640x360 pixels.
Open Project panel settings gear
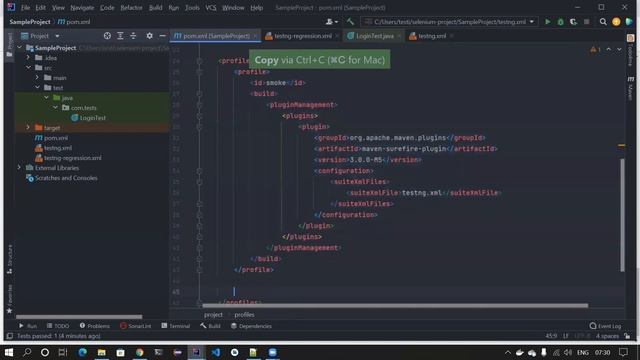pyautogui.click(x=149, y=36)
